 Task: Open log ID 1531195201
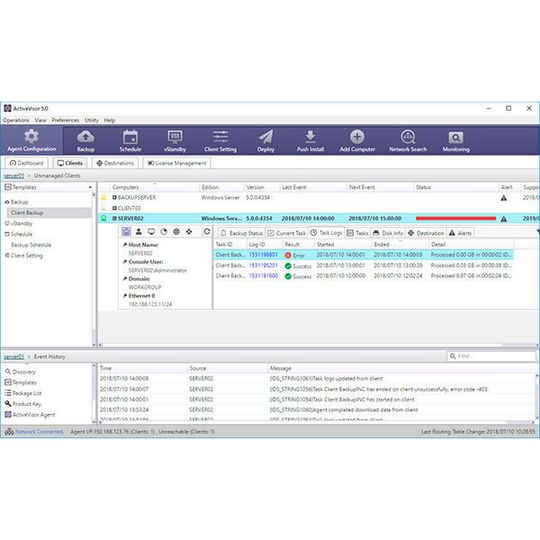263,266
